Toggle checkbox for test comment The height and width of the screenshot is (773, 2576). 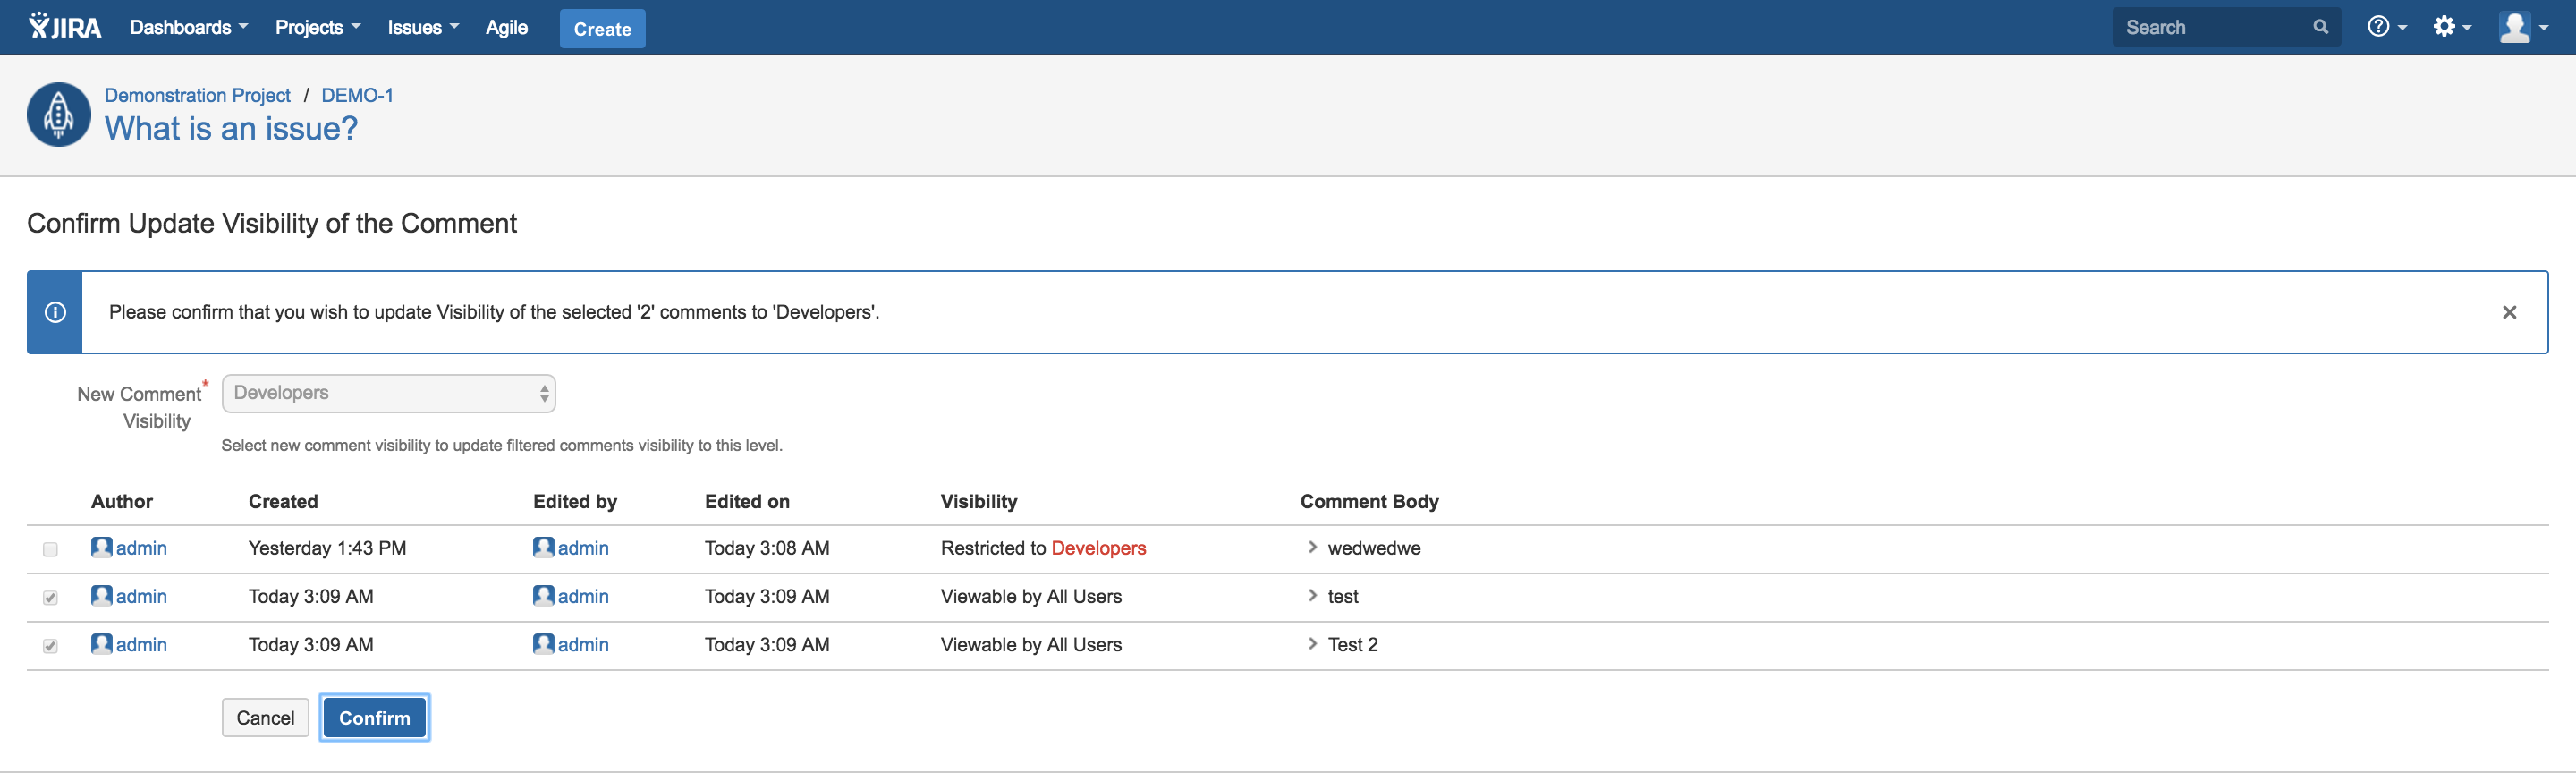pyautogui.click(x=50, y=597)
